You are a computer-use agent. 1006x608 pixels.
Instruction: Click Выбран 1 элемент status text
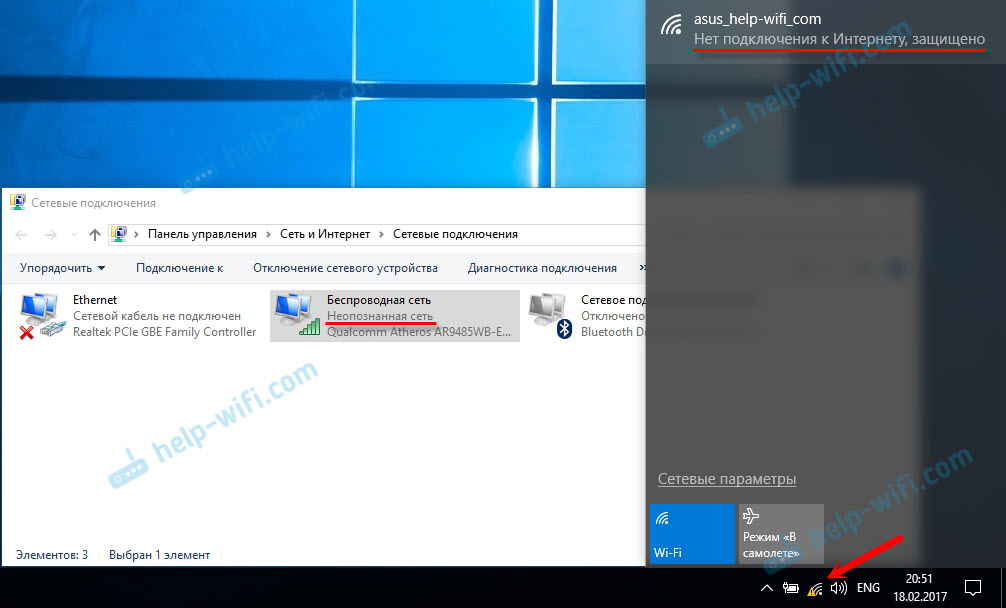coord(159,555)
